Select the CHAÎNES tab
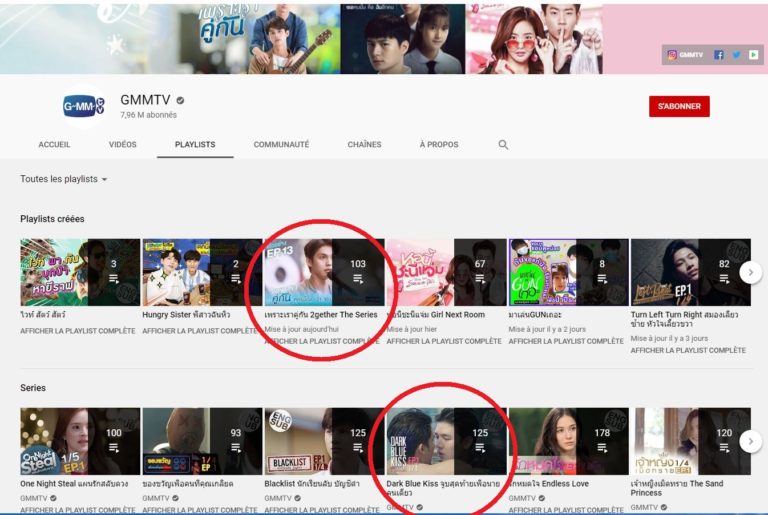This screenshot has height=515, width=768. 364,145
